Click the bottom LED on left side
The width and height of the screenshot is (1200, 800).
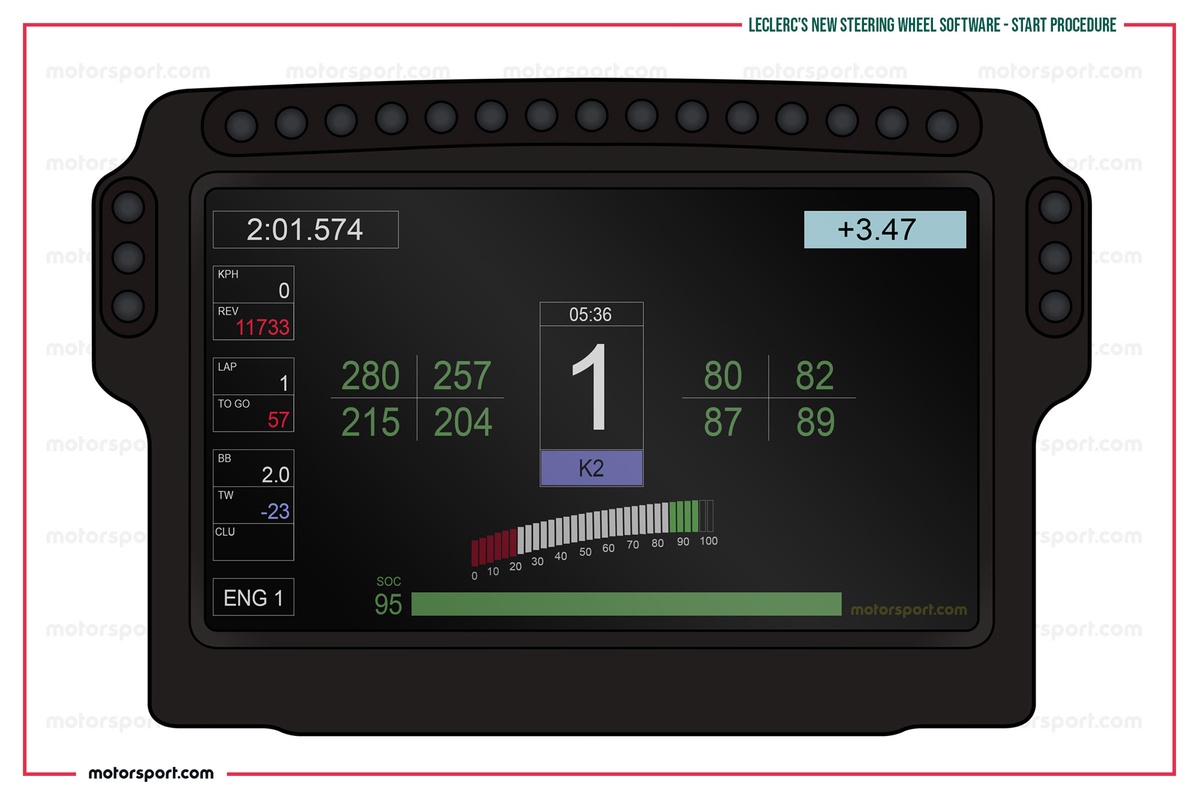128,305
